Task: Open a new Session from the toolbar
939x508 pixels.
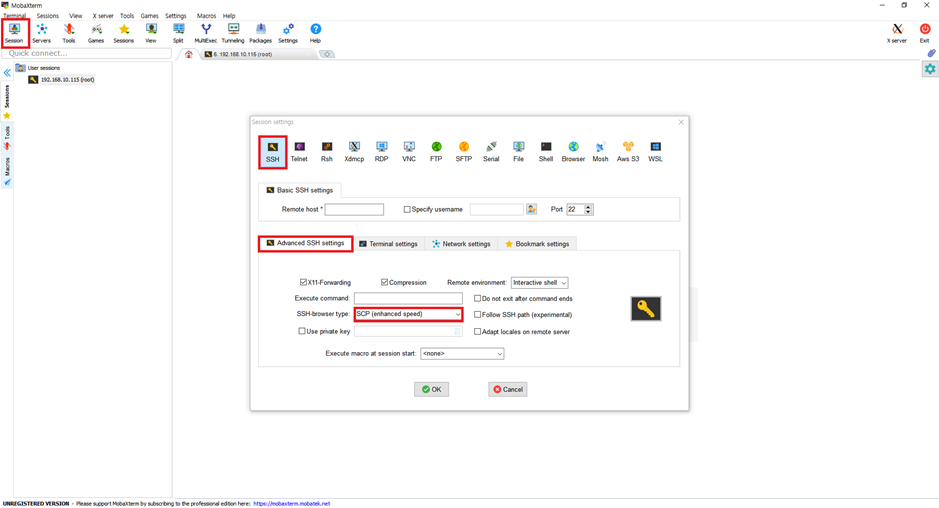Action: pos(14,33)
